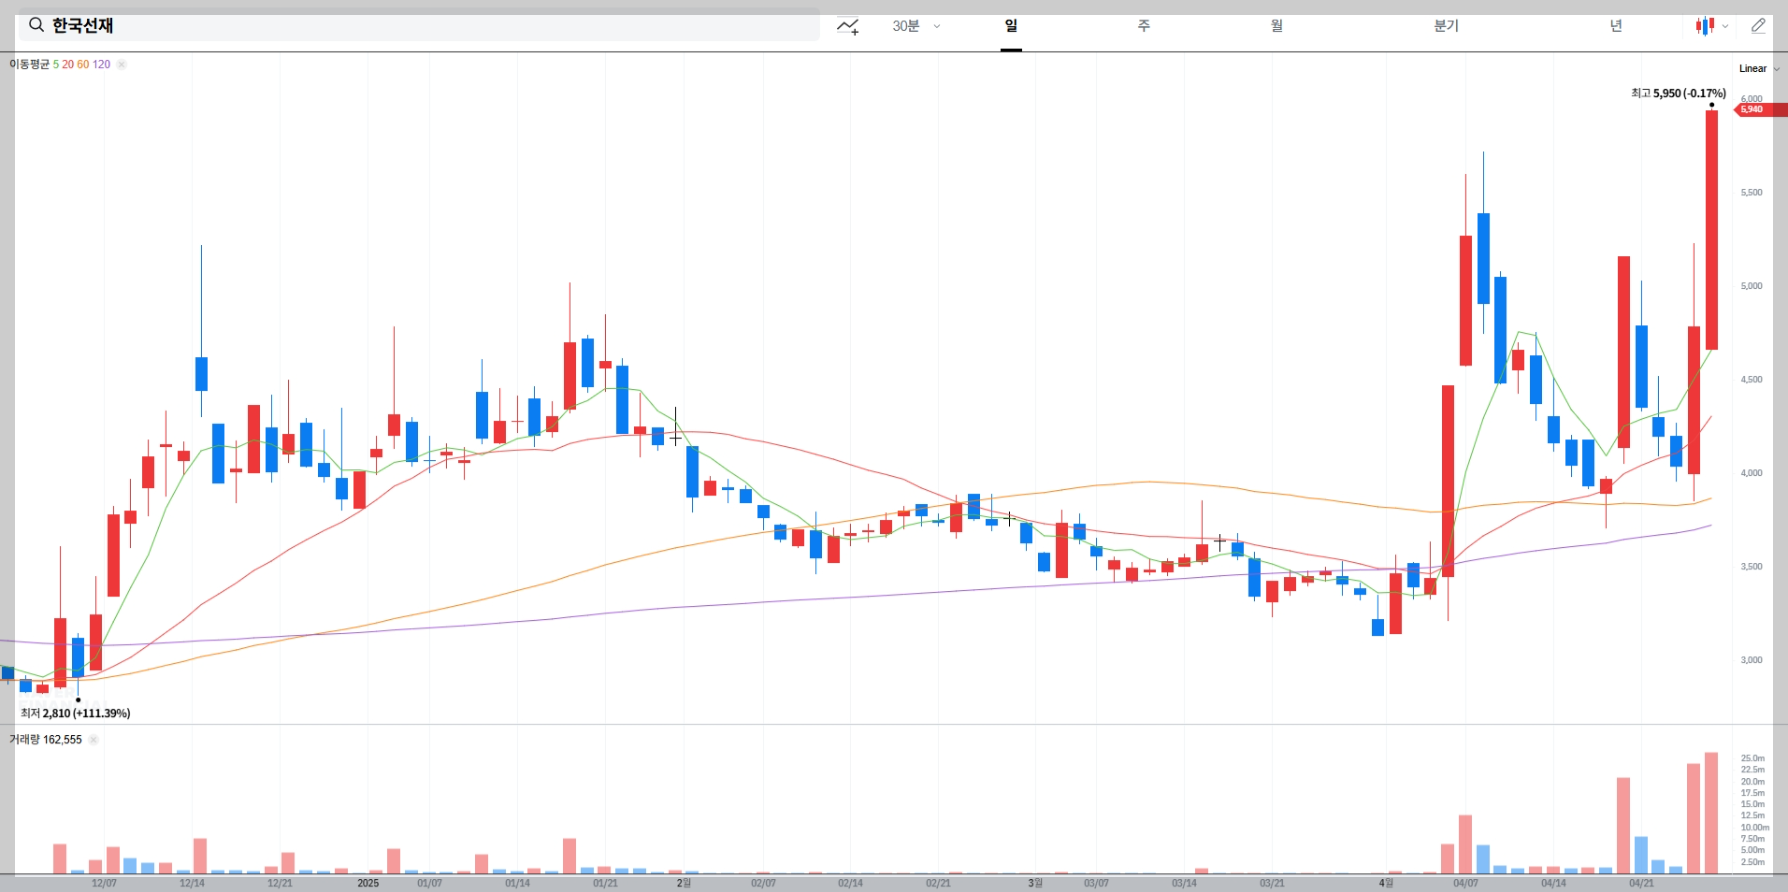Click the 02/14 date axis label

[x=850, y=883]
